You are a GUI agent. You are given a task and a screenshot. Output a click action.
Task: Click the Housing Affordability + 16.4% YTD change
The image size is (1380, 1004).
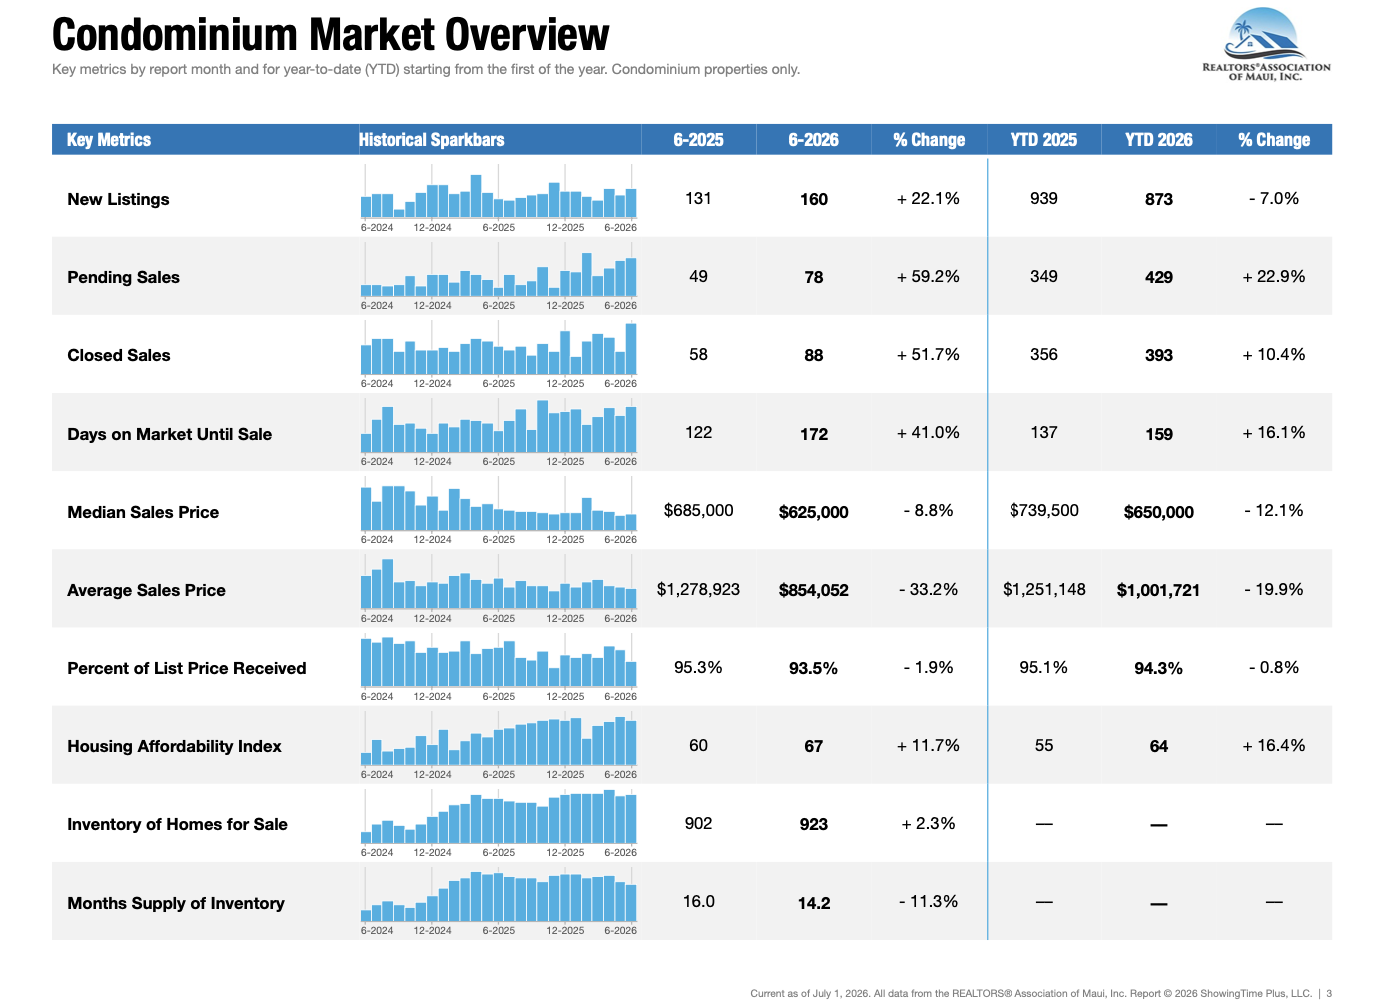[x=1274, y=745]
